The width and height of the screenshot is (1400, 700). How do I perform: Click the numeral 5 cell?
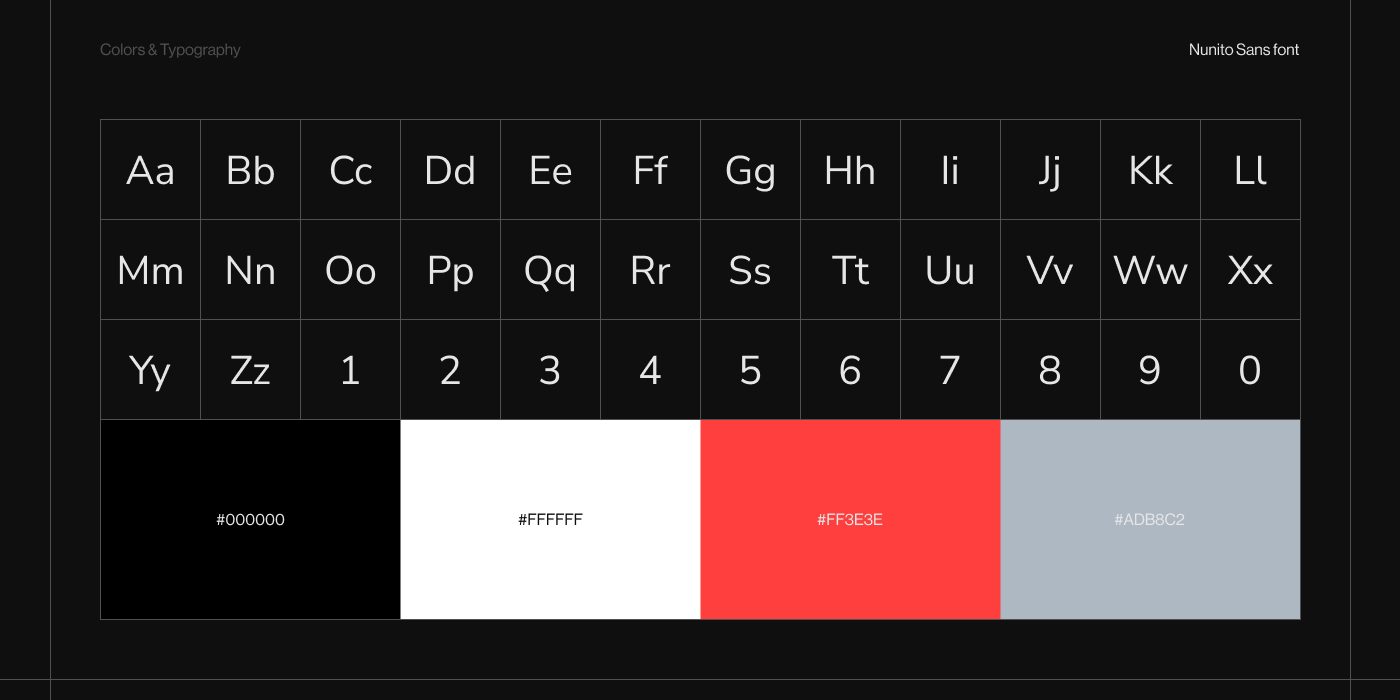coord(750,370)
